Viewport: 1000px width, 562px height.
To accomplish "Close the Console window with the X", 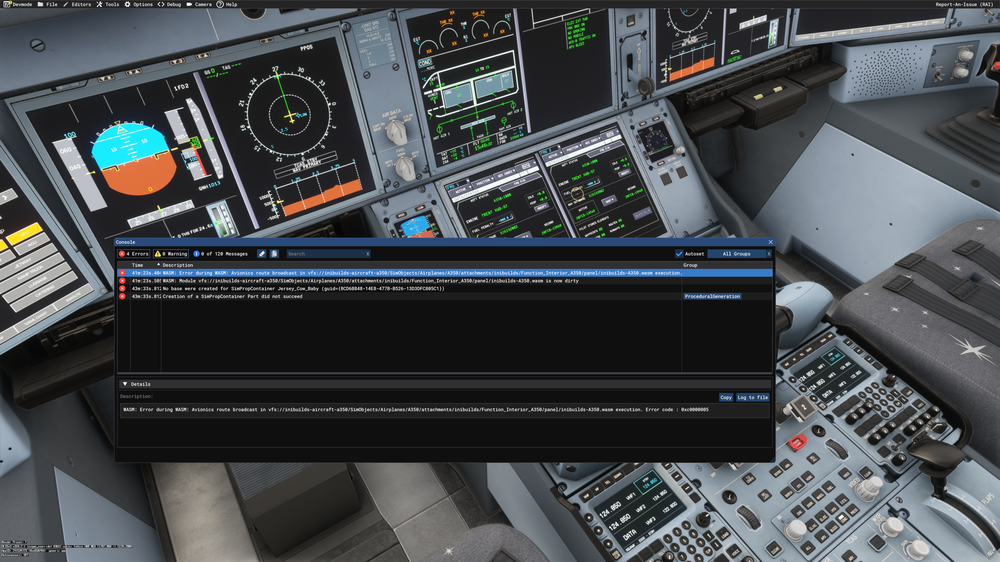I will click(770, 242).
